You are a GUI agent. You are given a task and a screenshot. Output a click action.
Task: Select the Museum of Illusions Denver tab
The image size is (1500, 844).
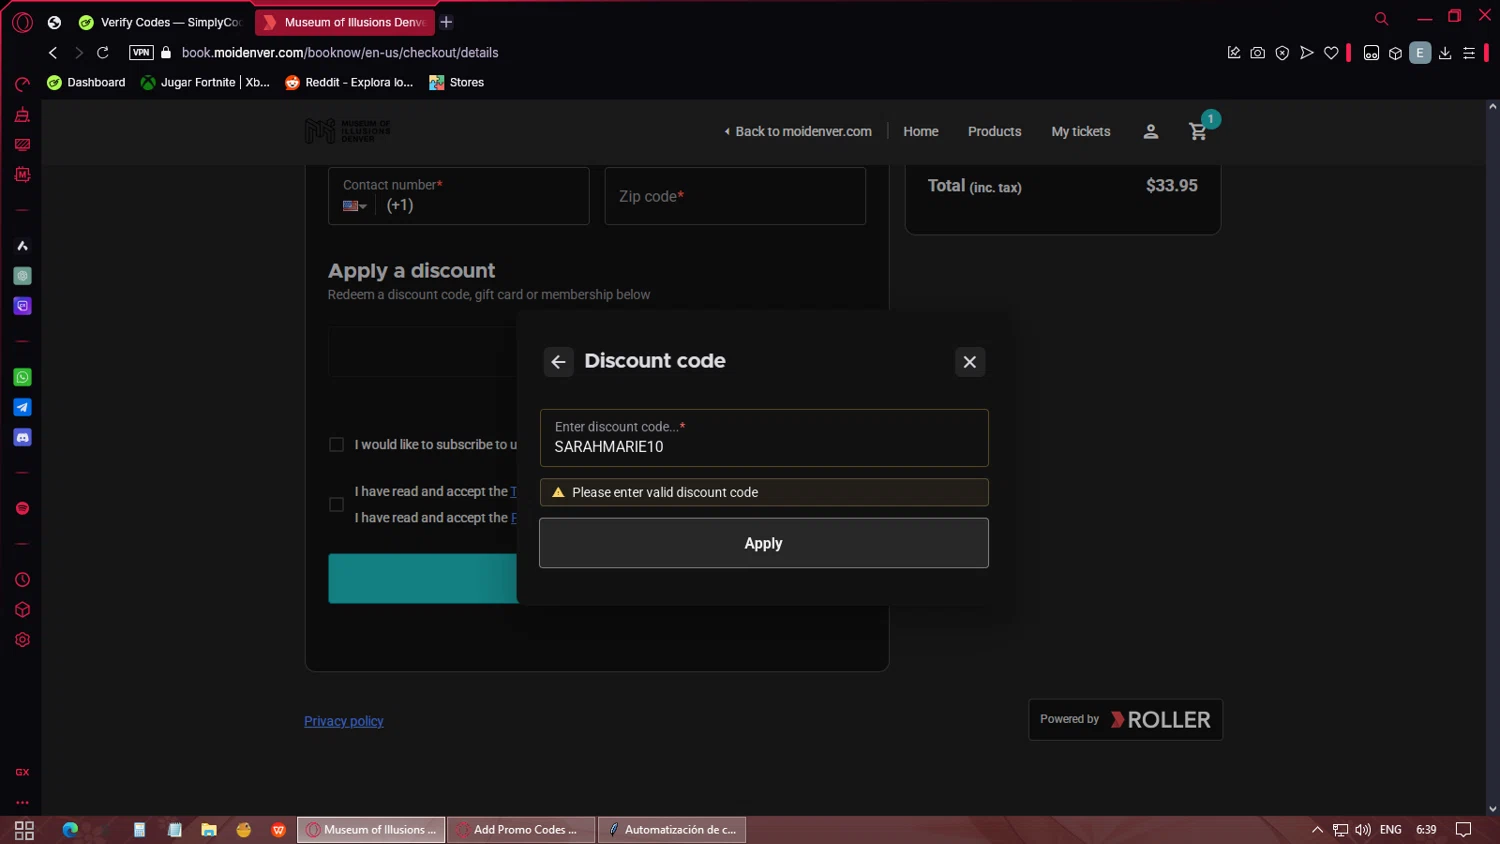345,22
